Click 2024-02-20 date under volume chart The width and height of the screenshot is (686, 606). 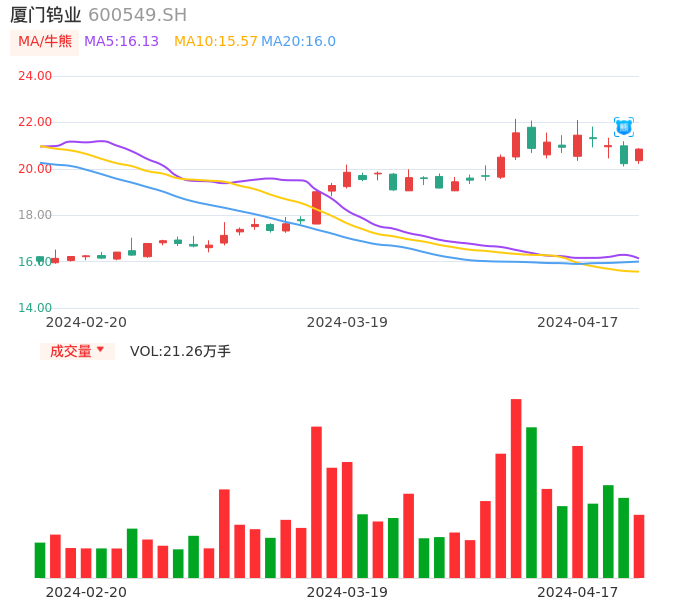[86, 592]
